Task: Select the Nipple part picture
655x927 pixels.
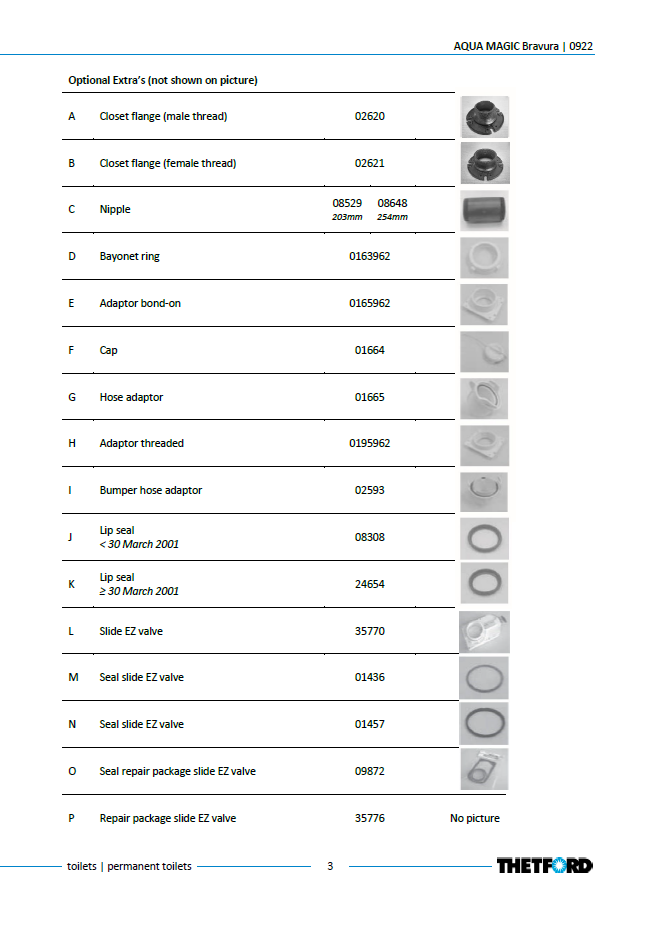Action: 485,210
